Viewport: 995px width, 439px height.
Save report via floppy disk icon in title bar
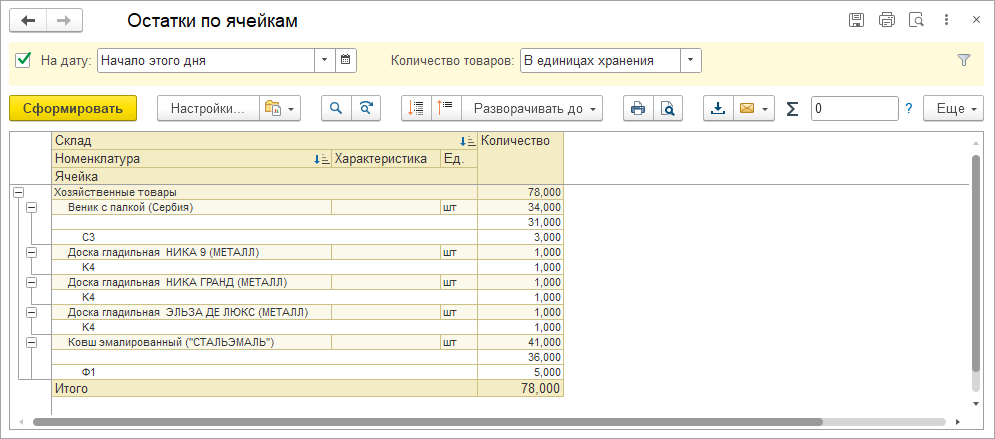[x=857, y=20]
